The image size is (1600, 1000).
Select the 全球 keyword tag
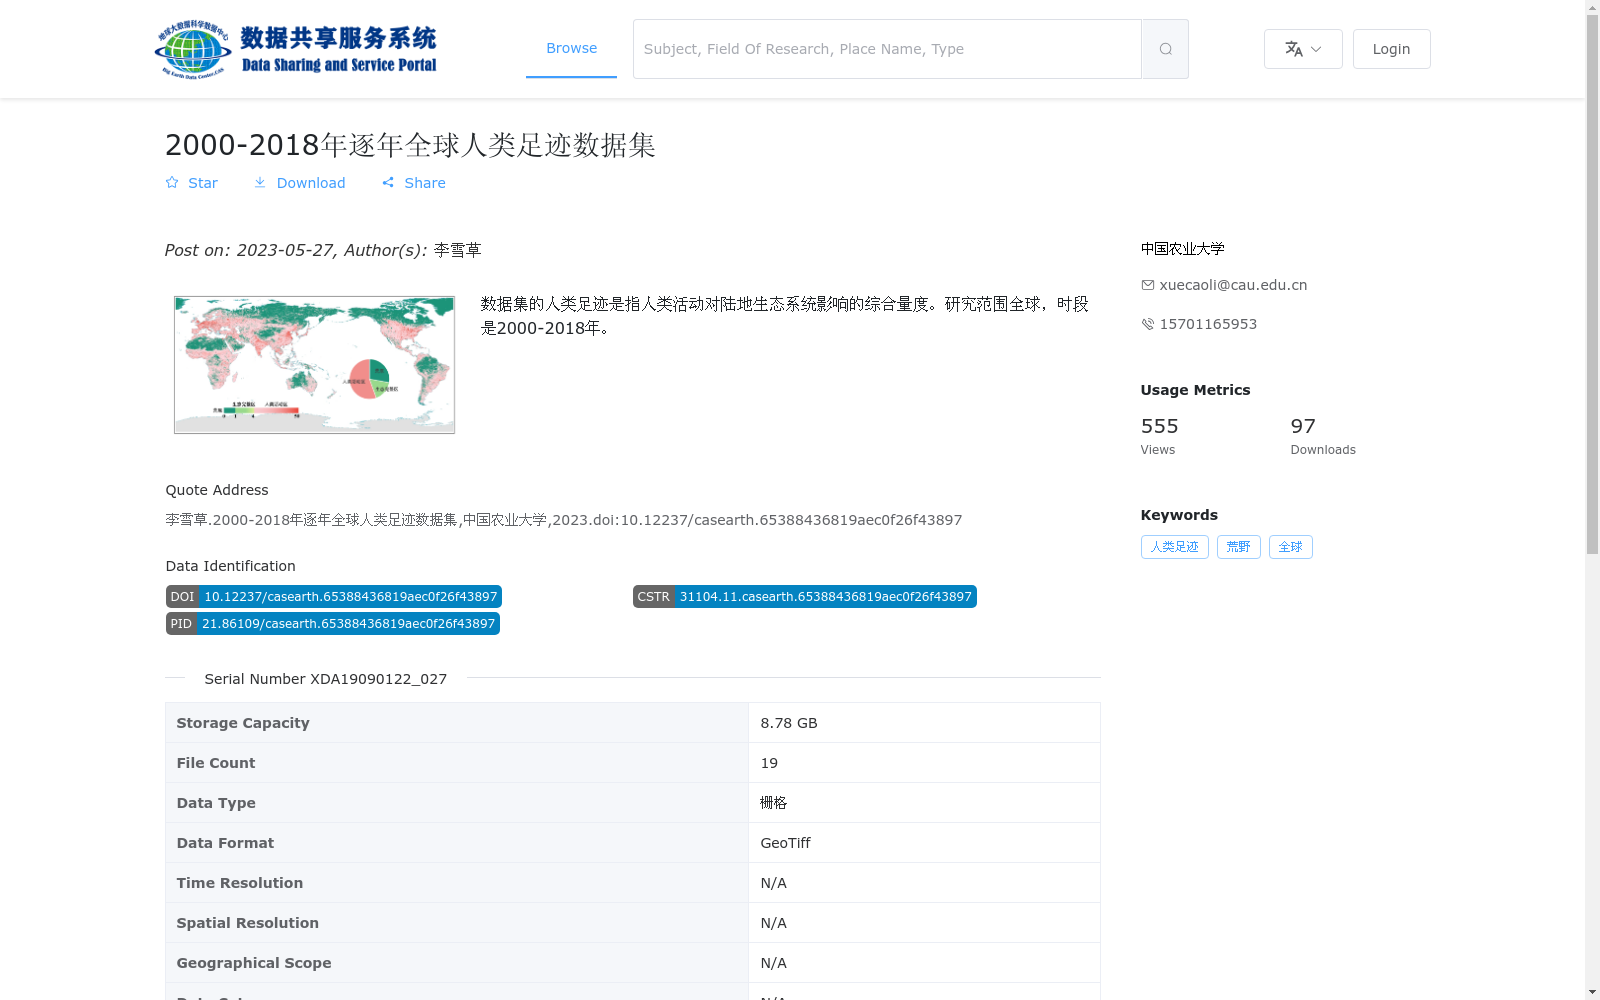pos(1290,547)
